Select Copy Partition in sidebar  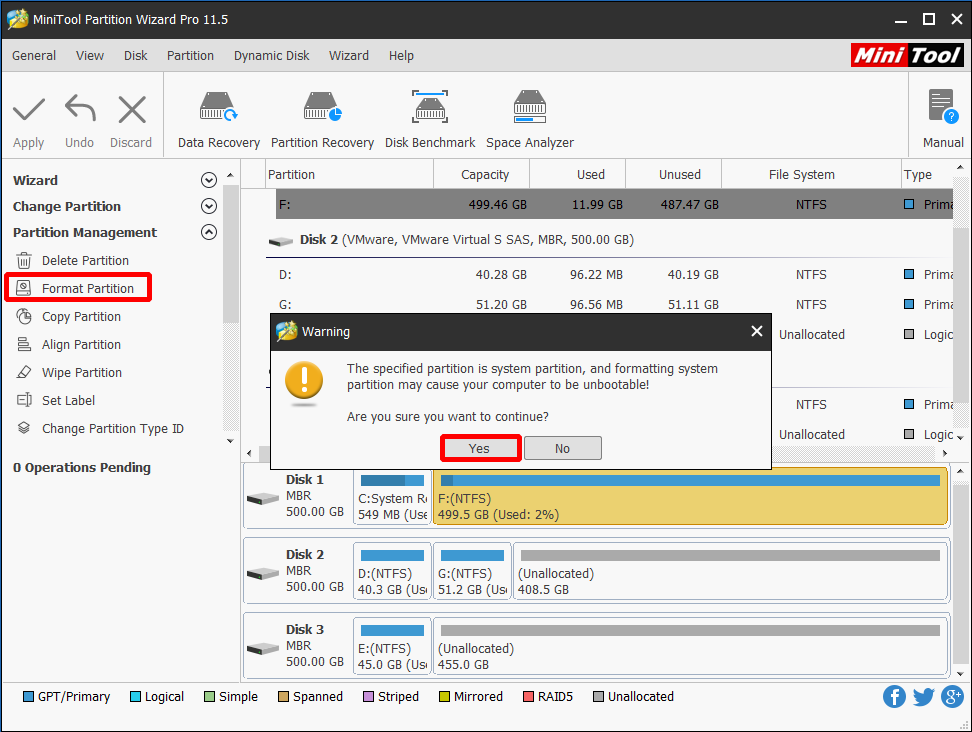(x=81, y=316)
